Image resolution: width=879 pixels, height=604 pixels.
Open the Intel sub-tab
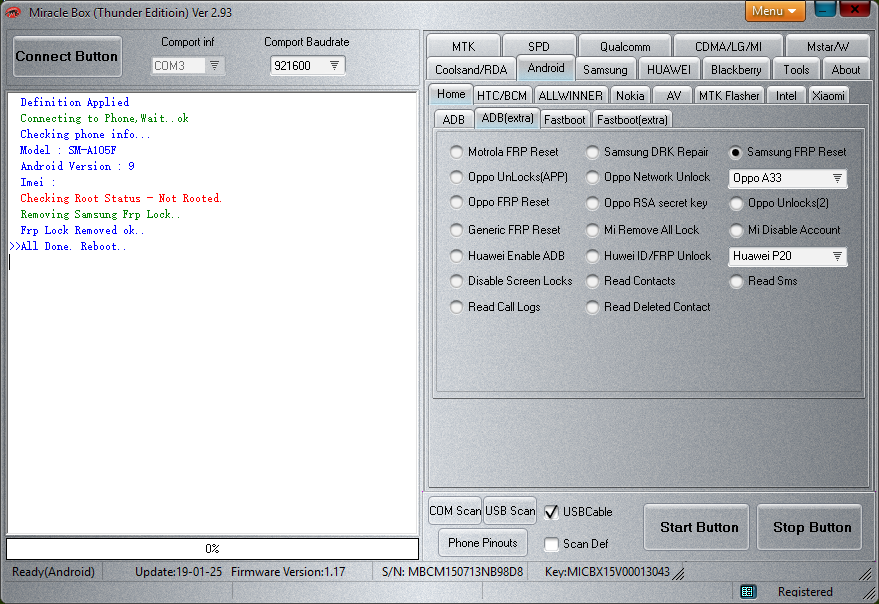pyautogui.click(x=786, y=96)
